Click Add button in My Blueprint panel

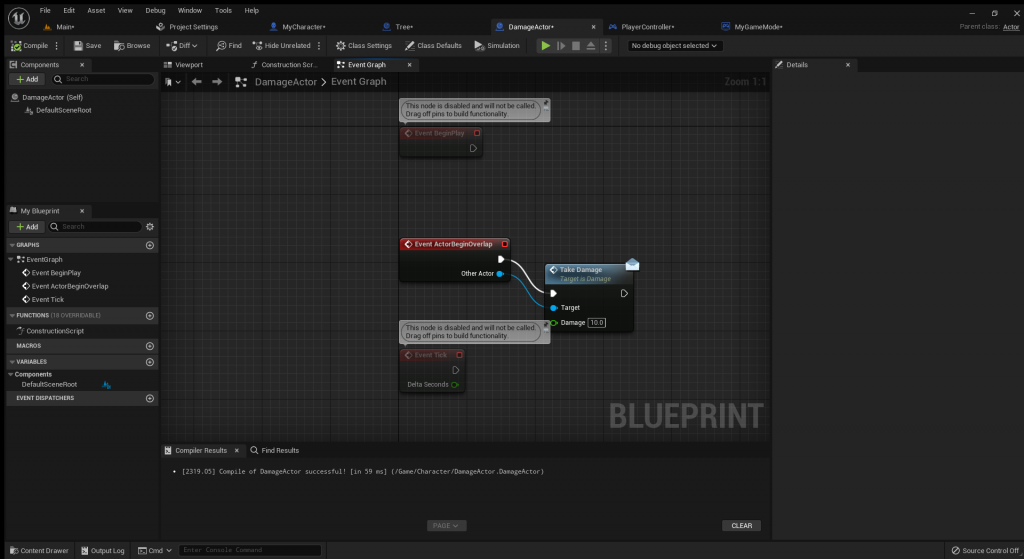coord(27,227)
